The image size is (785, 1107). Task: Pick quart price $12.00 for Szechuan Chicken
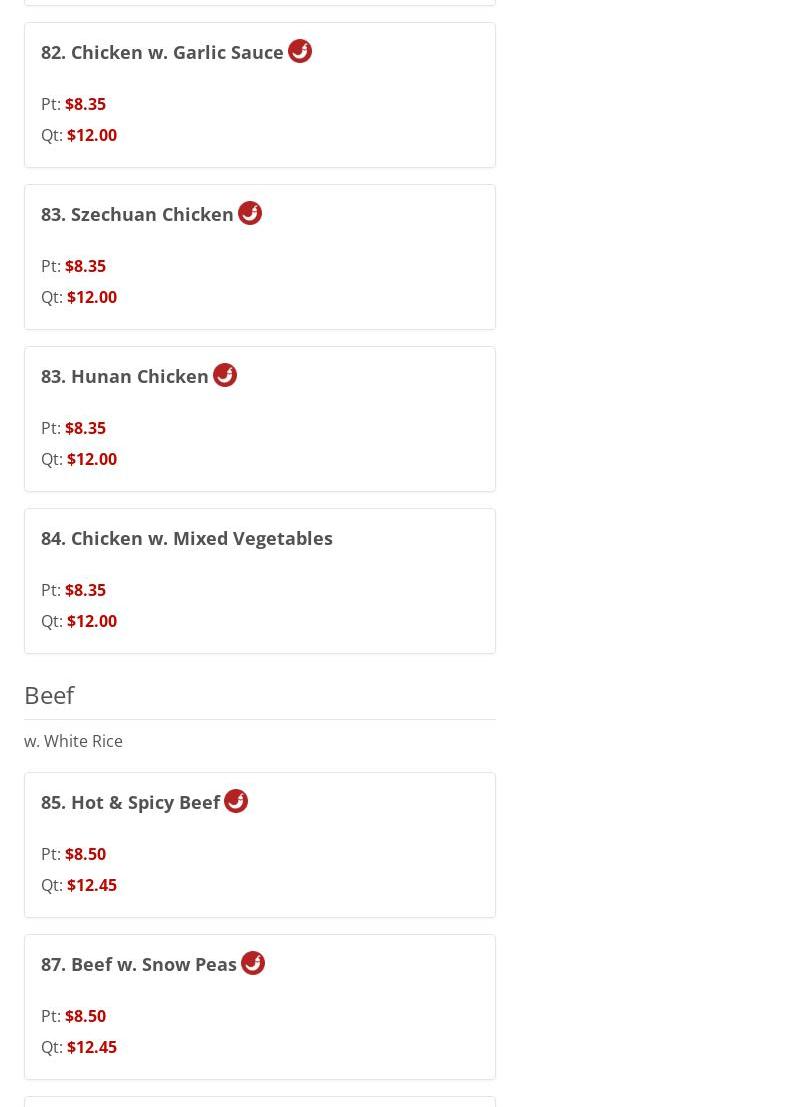point(92,297)
